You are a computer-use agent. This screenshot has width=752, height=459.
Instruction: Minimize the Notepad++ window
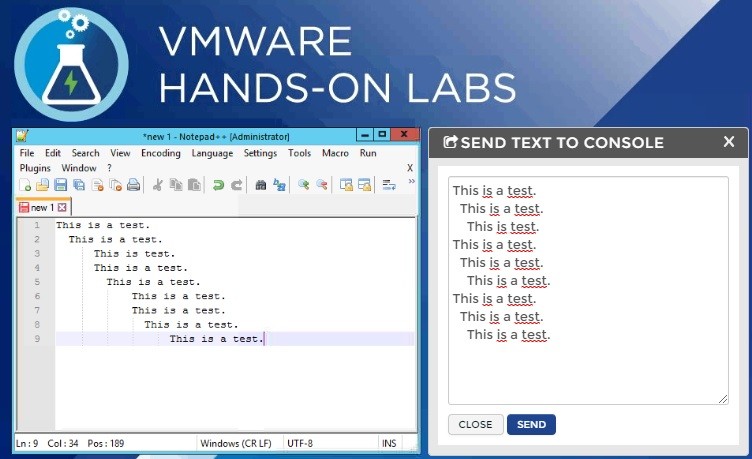click(364, 135)
